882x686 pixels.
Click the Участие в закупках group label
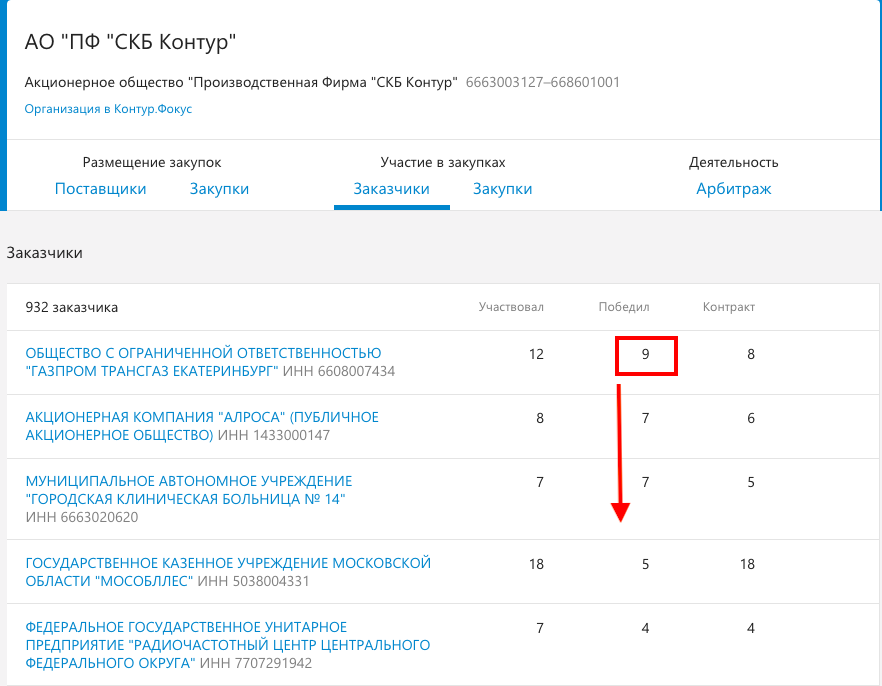[443, 163]
